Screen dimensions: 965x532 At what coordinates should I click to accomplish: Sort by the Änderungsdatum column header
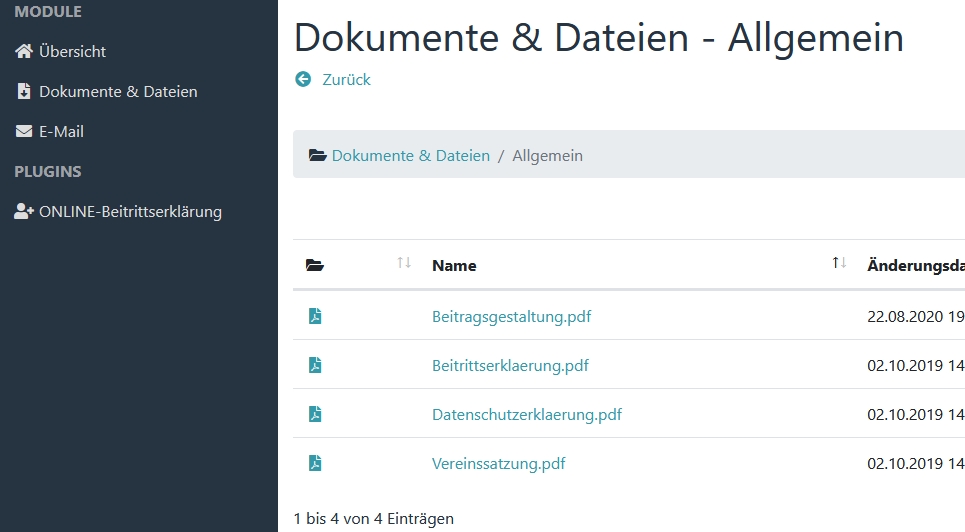pos(915,266)
